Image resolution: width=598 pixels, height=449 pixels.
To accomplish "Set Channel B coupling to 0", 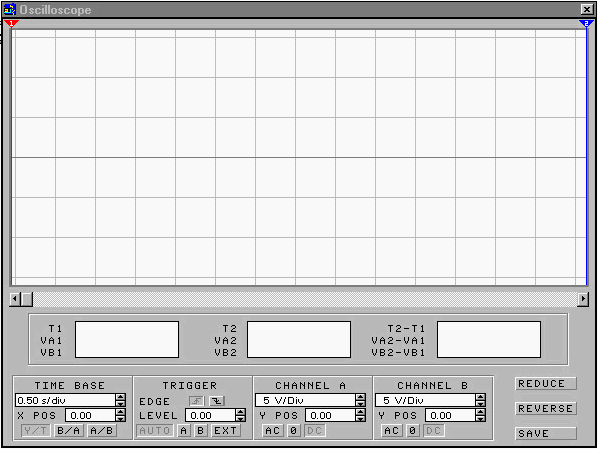I will [412, 431].
